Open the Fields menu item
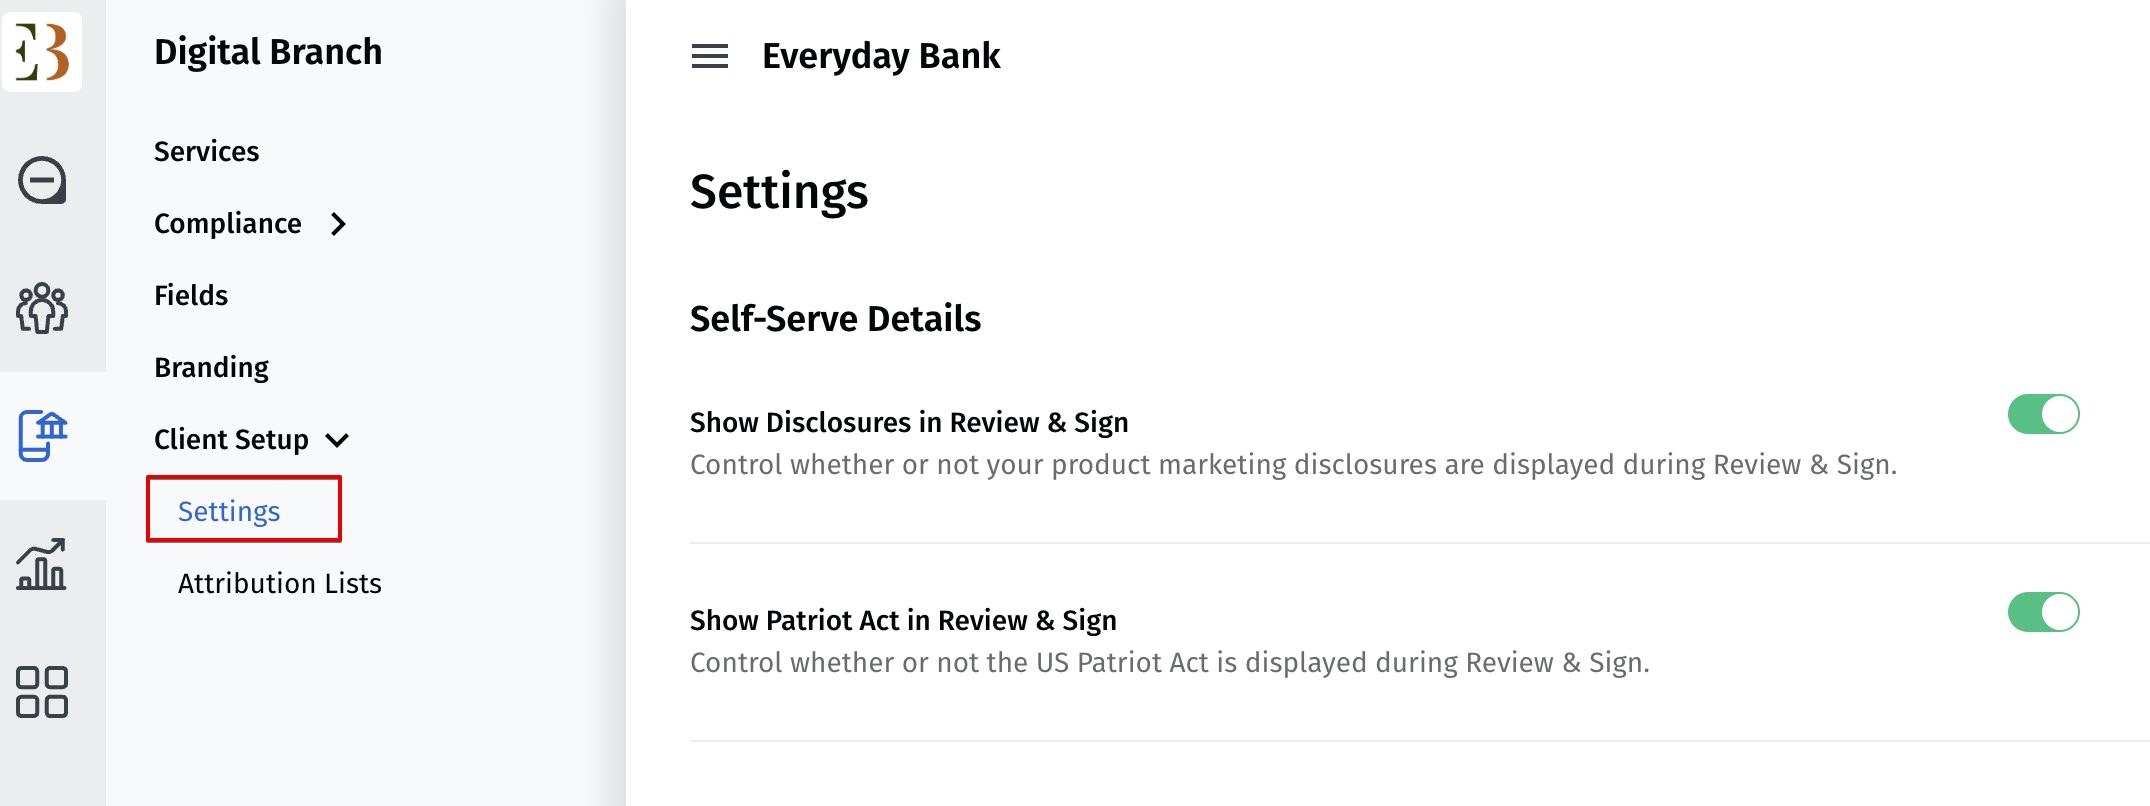This screenshot has width=2150, height=806. tap(191, 296)
